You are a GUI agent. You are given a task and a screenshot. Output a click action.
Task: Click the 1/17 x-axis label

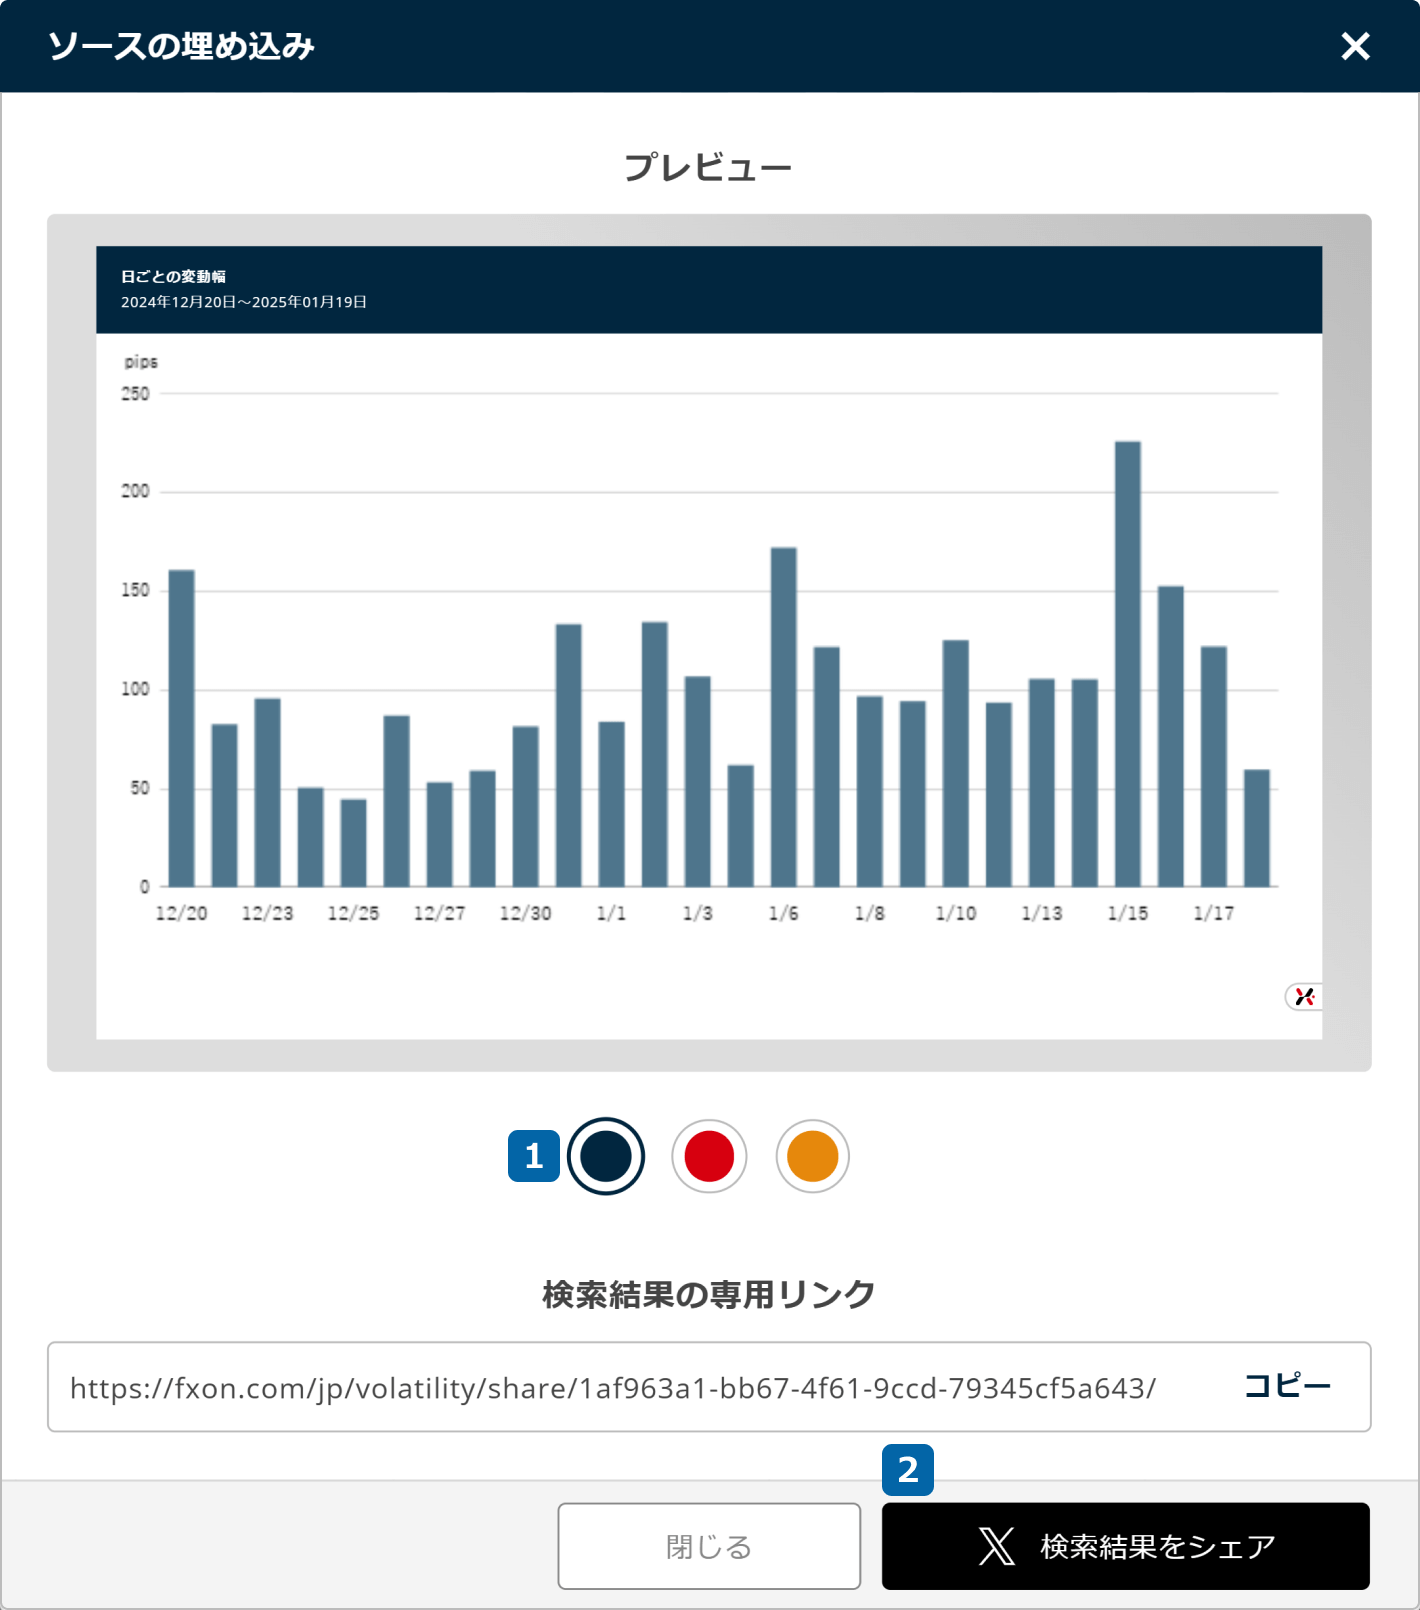coord(1214,913)
